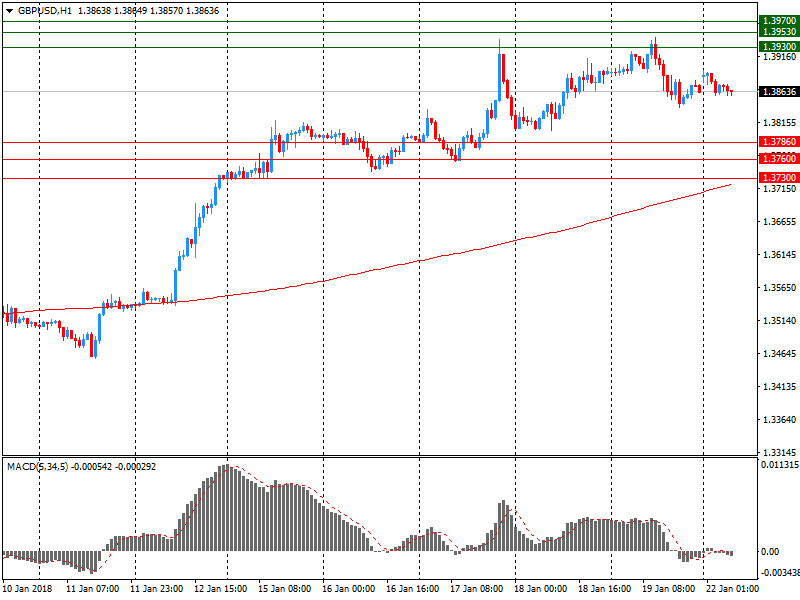Click the 1.35650 price axis label
This screenshot has width=800, height=600.
pyautogui.click(x=779, y=288)
